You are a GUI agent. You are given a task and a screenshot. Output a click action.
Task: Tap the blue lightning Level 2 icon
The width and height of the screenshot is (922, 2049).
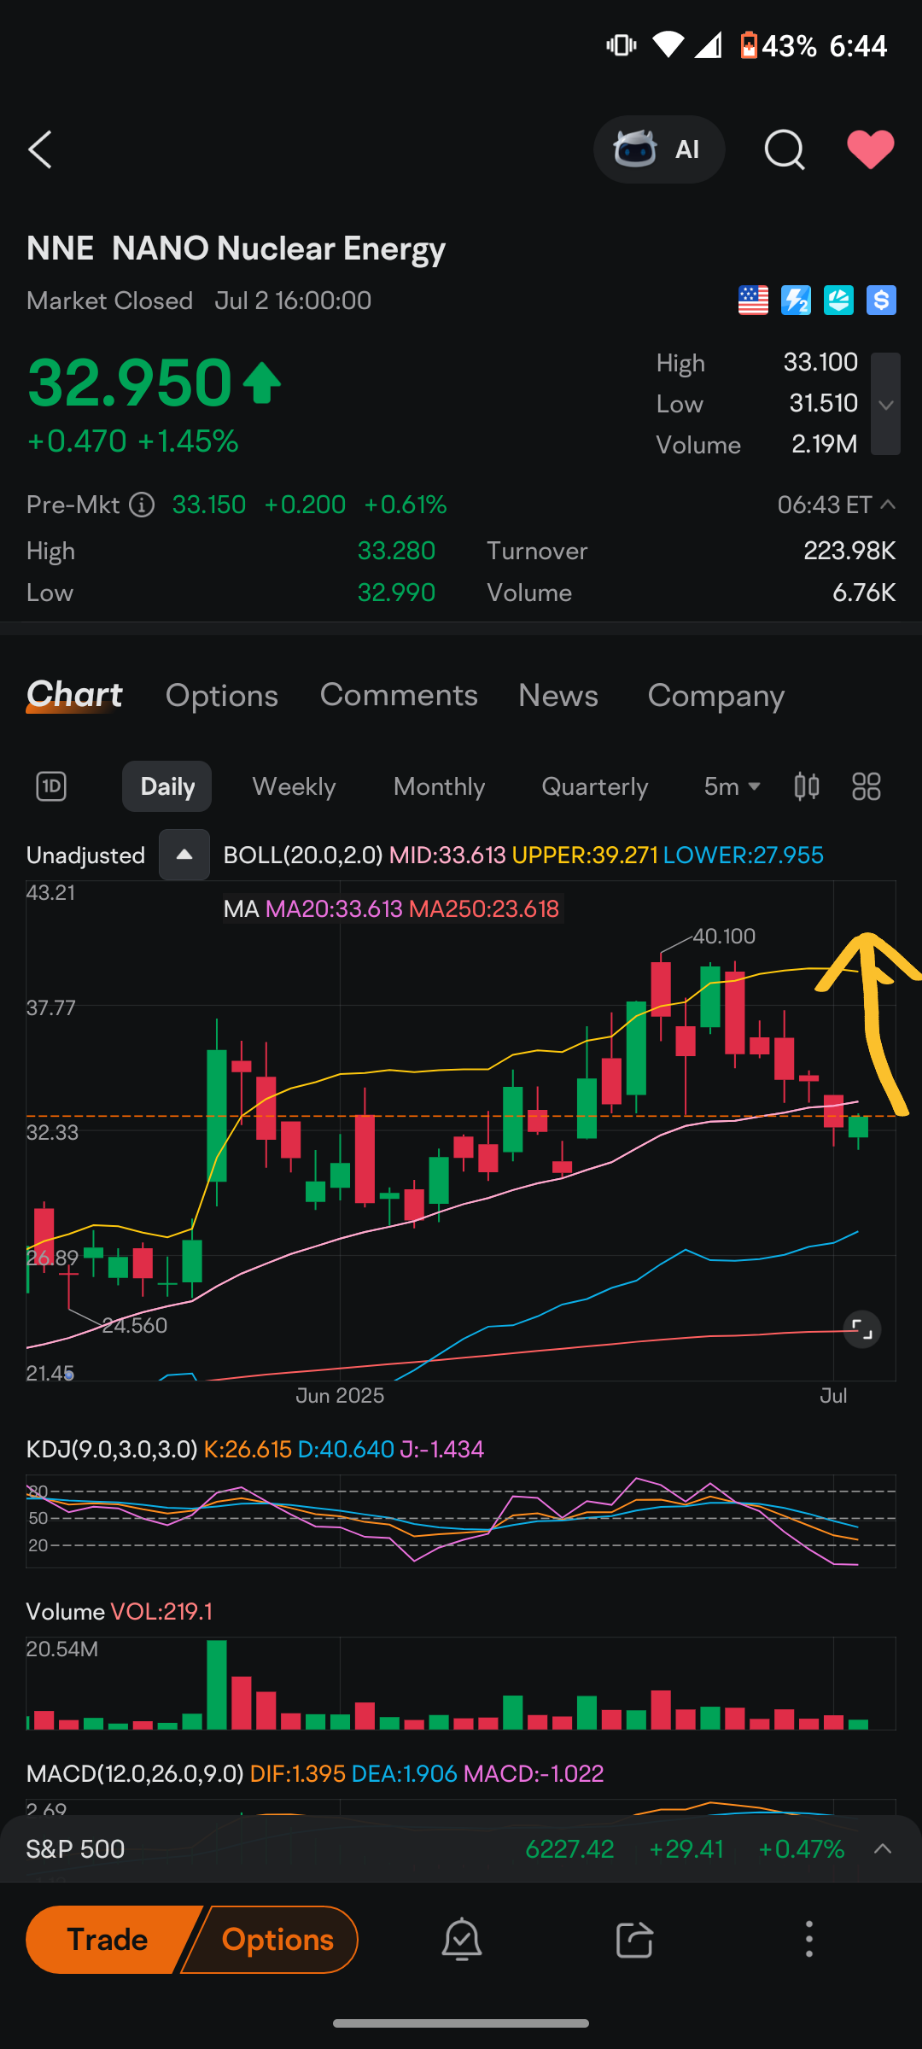pyautogui.click(x=796, y=300)
